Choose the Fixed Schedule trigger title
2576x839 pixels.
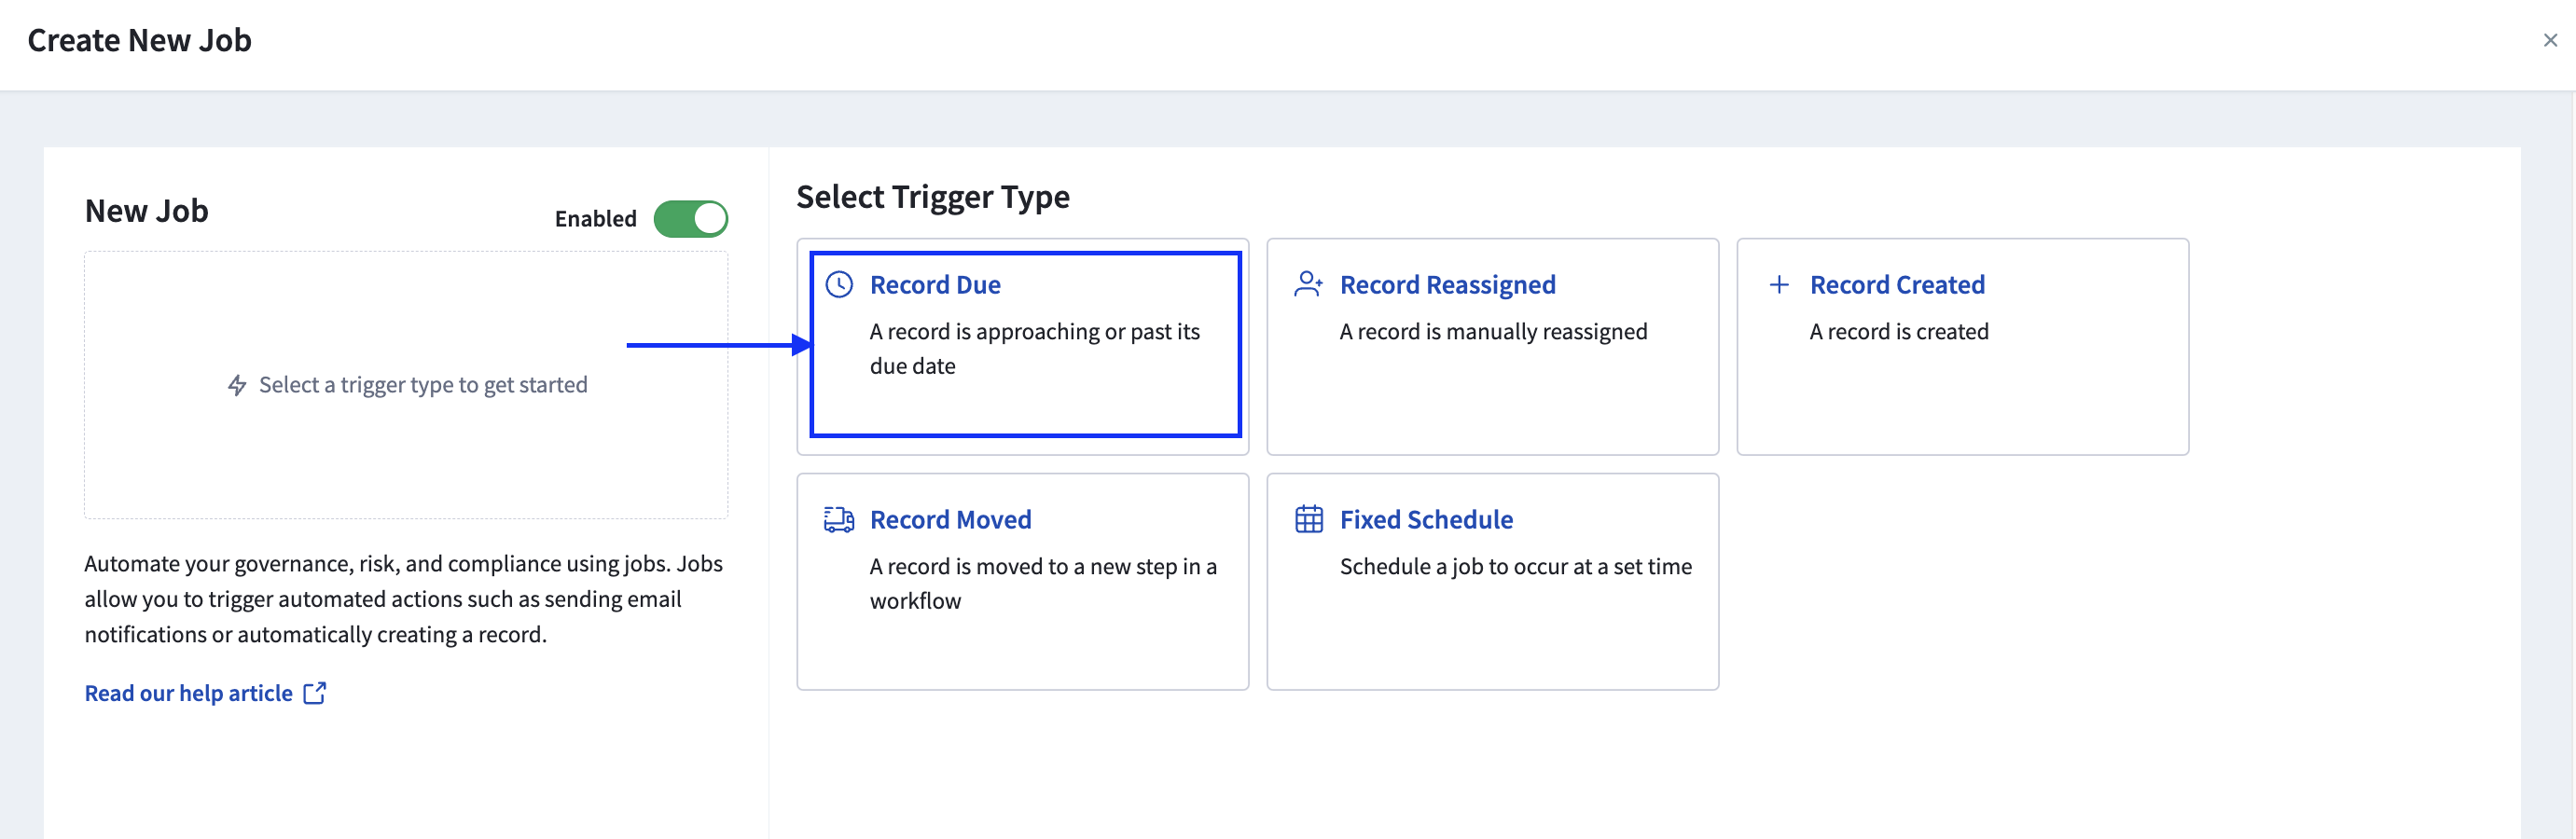[1426, 520]
